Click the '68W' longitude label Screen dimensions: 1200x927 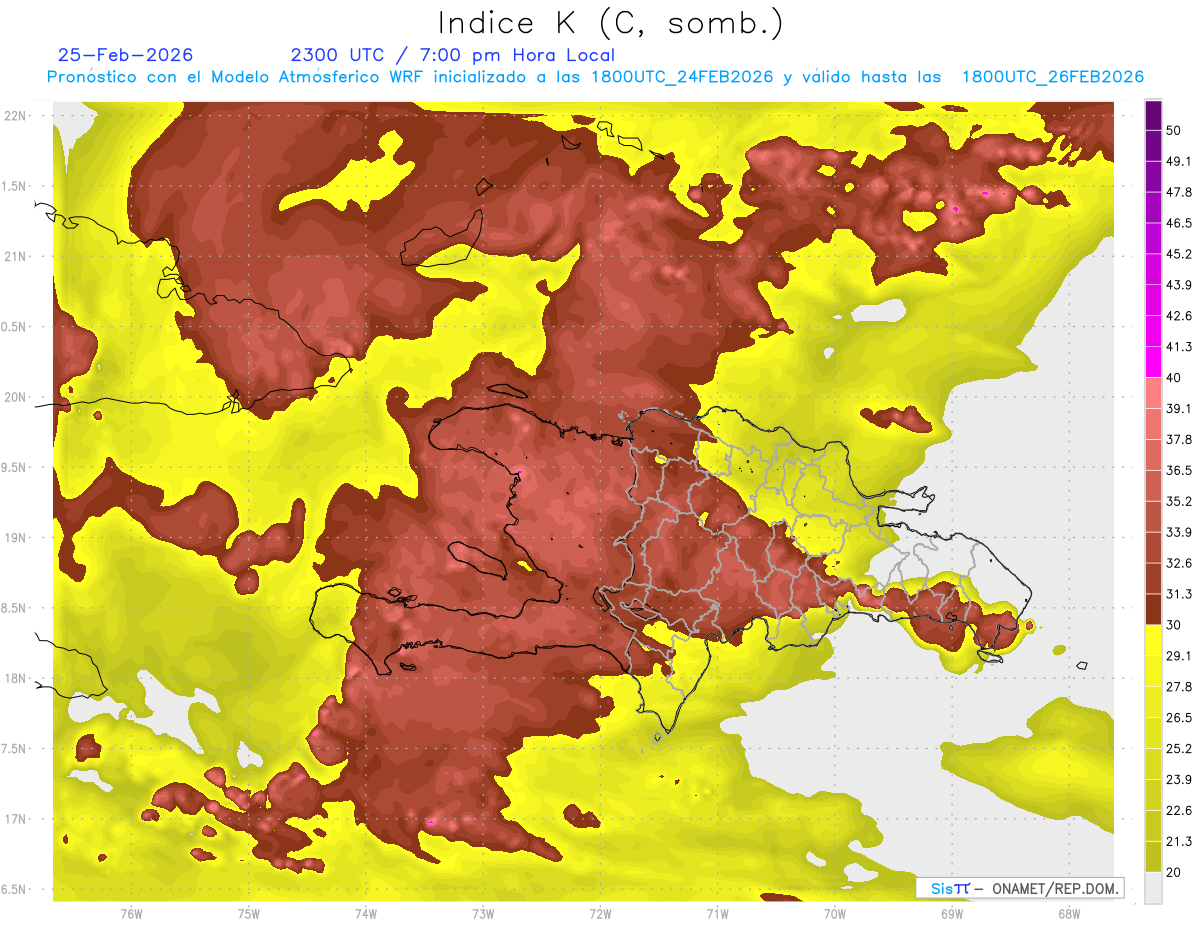pos(1069,914)
